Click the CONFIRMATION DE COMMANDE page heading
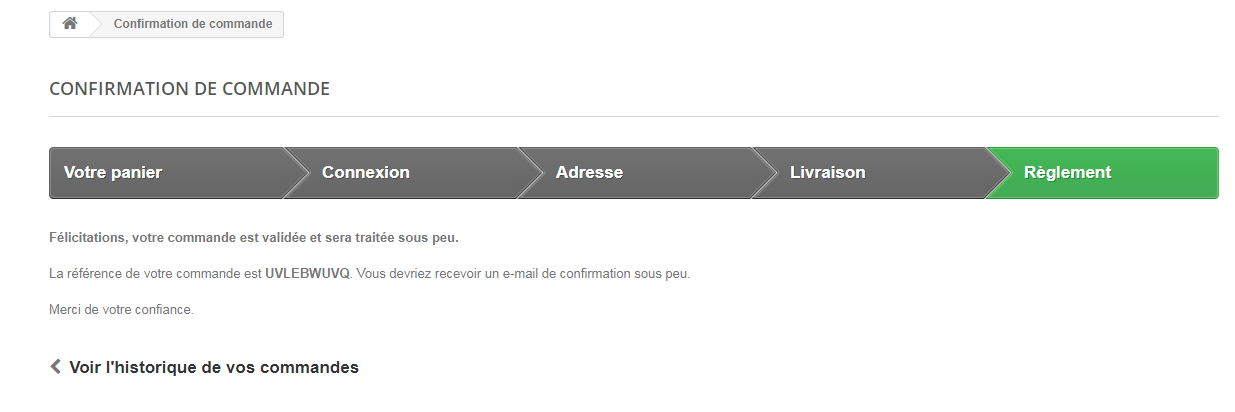1235x412 pixels. (x=189, y=89)
